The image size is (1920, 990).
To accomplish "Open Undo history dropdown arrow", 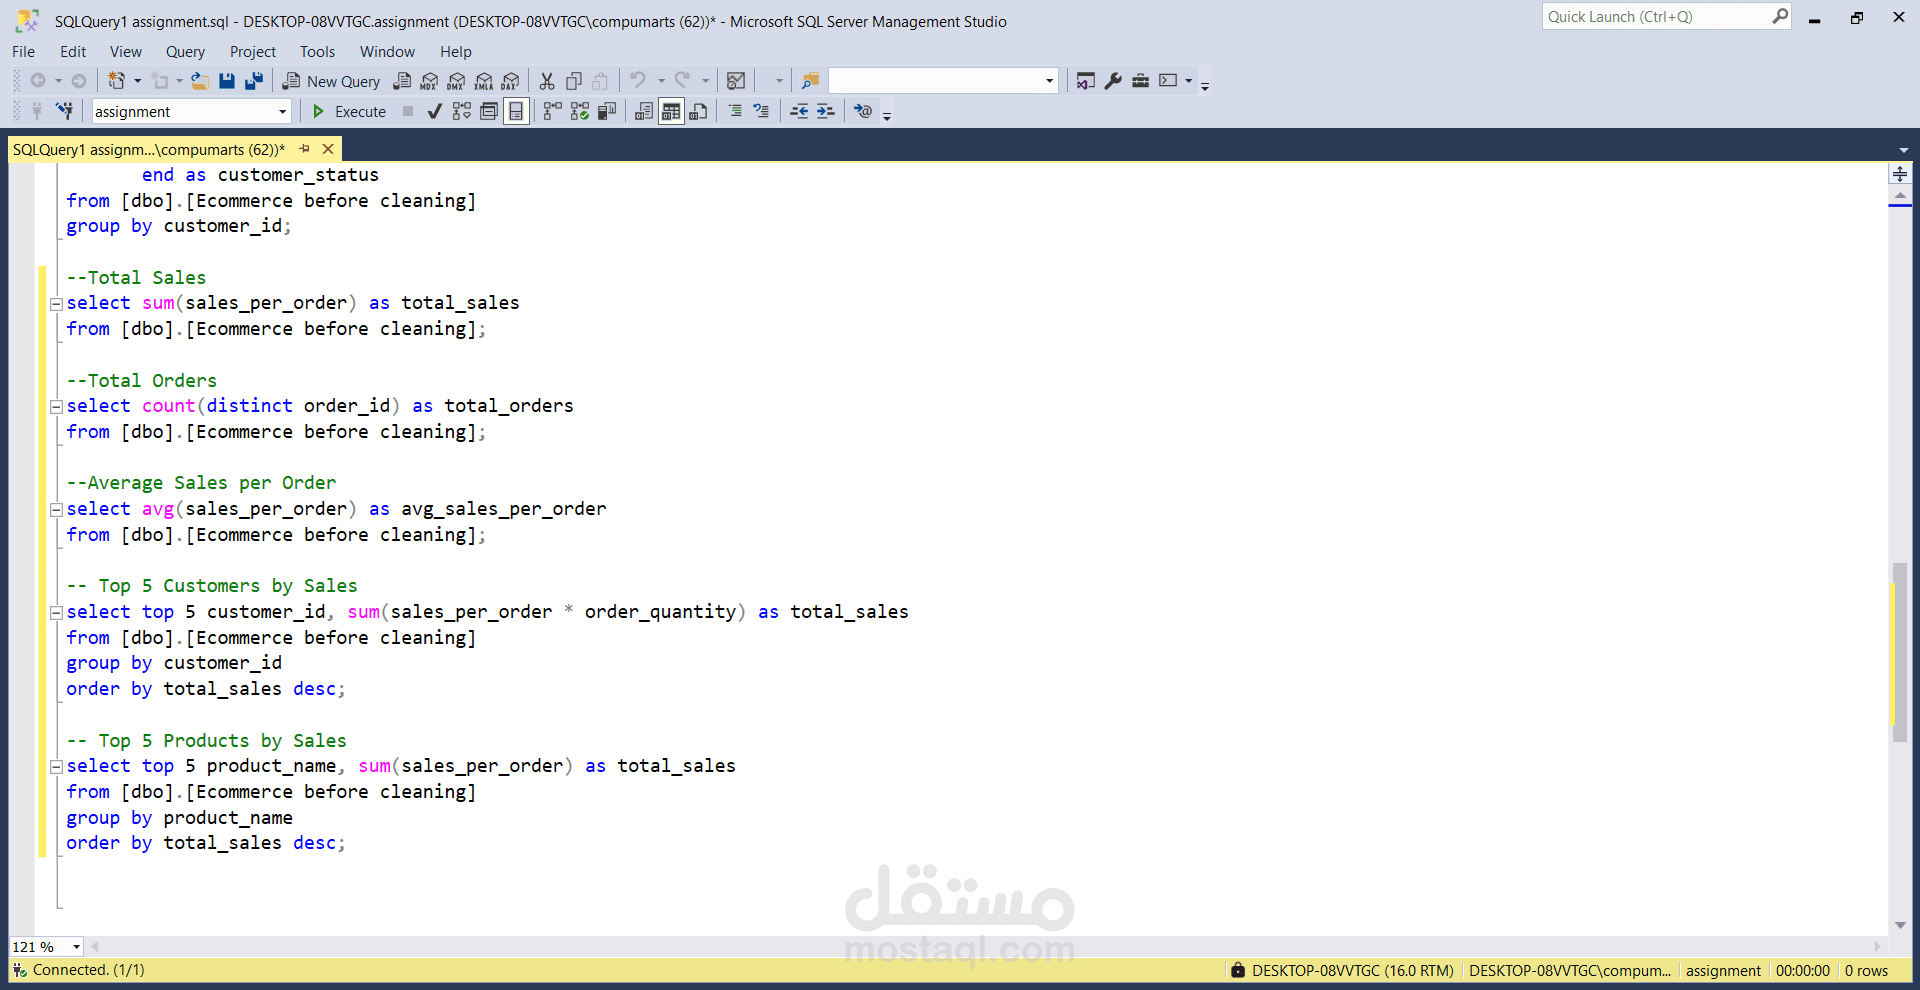I will (x=661, y=81).
